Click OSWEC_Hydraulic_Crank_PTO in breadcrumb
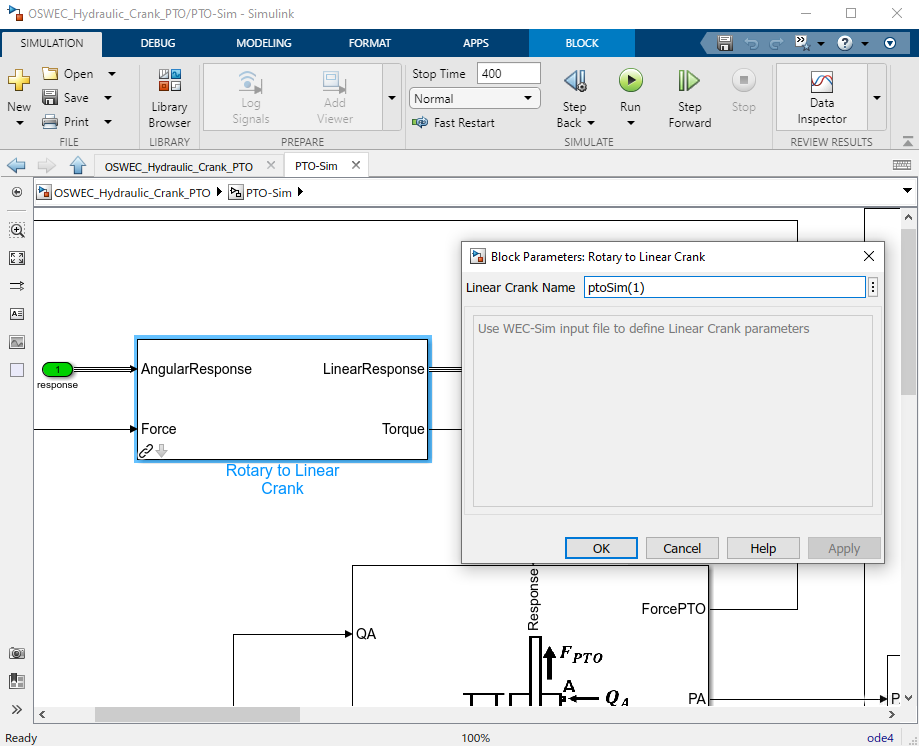The width and height of the screenshot is (919, 746). 132,192
